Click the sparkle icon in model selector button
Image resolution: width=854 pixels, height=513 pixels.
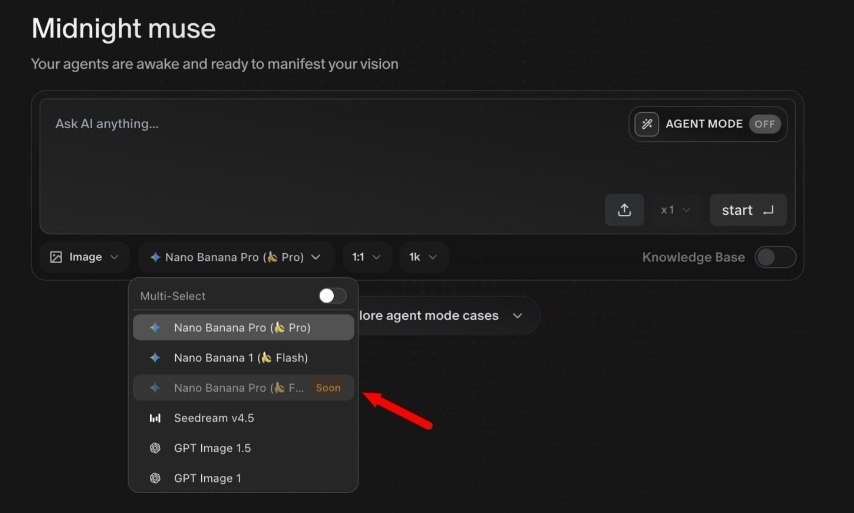point(155,257)
